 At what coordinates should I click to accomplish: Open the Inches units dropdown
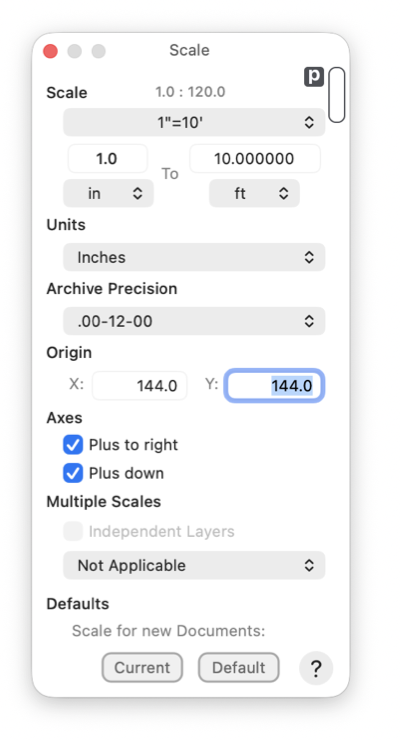point(194,257)
